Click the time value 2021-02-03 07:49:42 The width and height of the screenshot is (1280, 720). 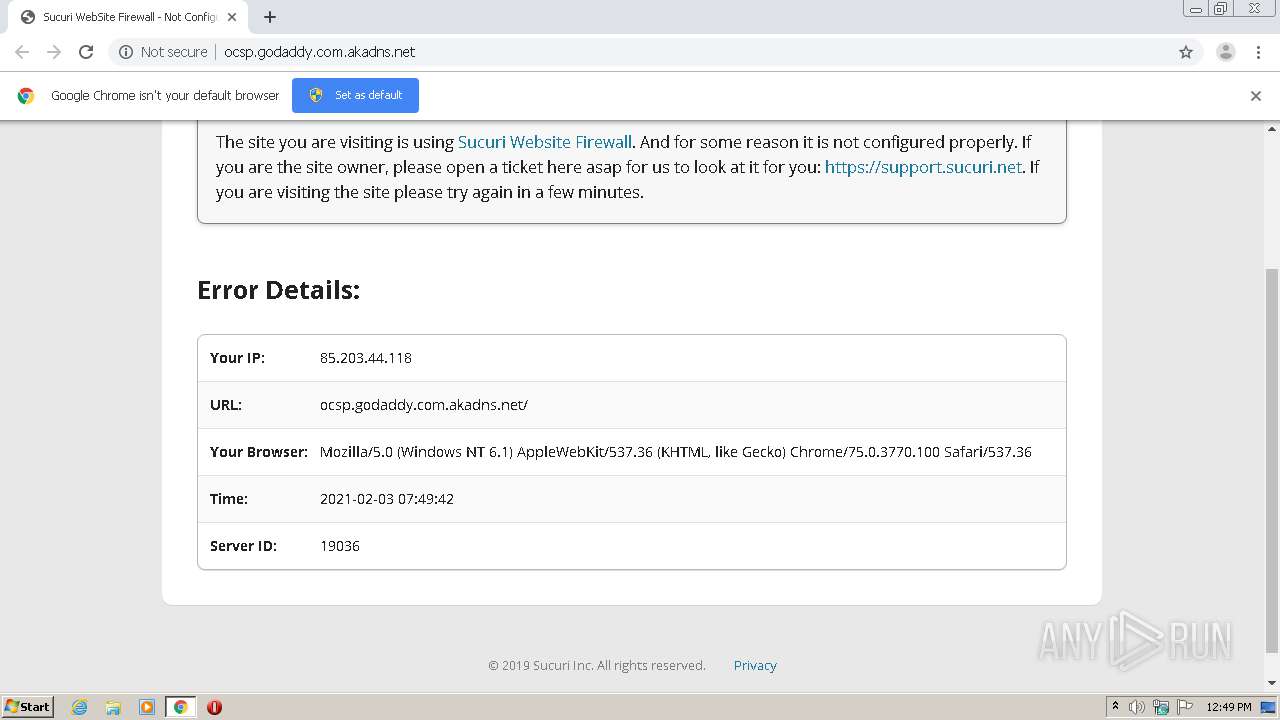(387, 499)
